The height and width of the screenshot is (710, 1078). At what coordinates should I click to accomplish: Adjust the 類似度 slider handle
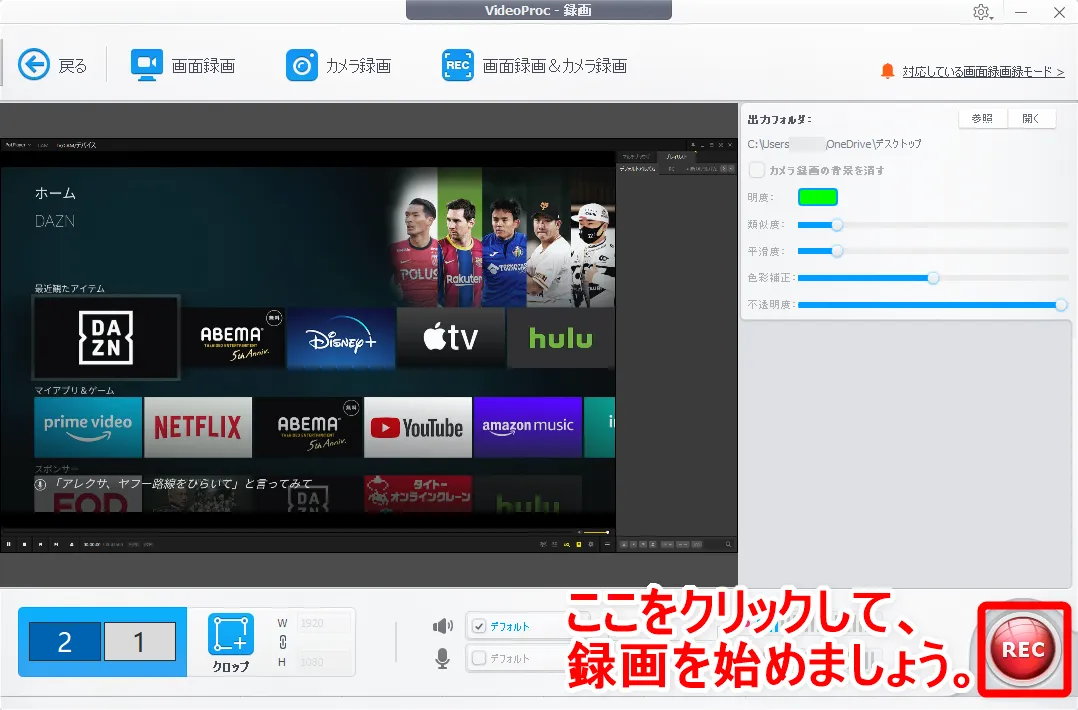(x=837, y=225)
